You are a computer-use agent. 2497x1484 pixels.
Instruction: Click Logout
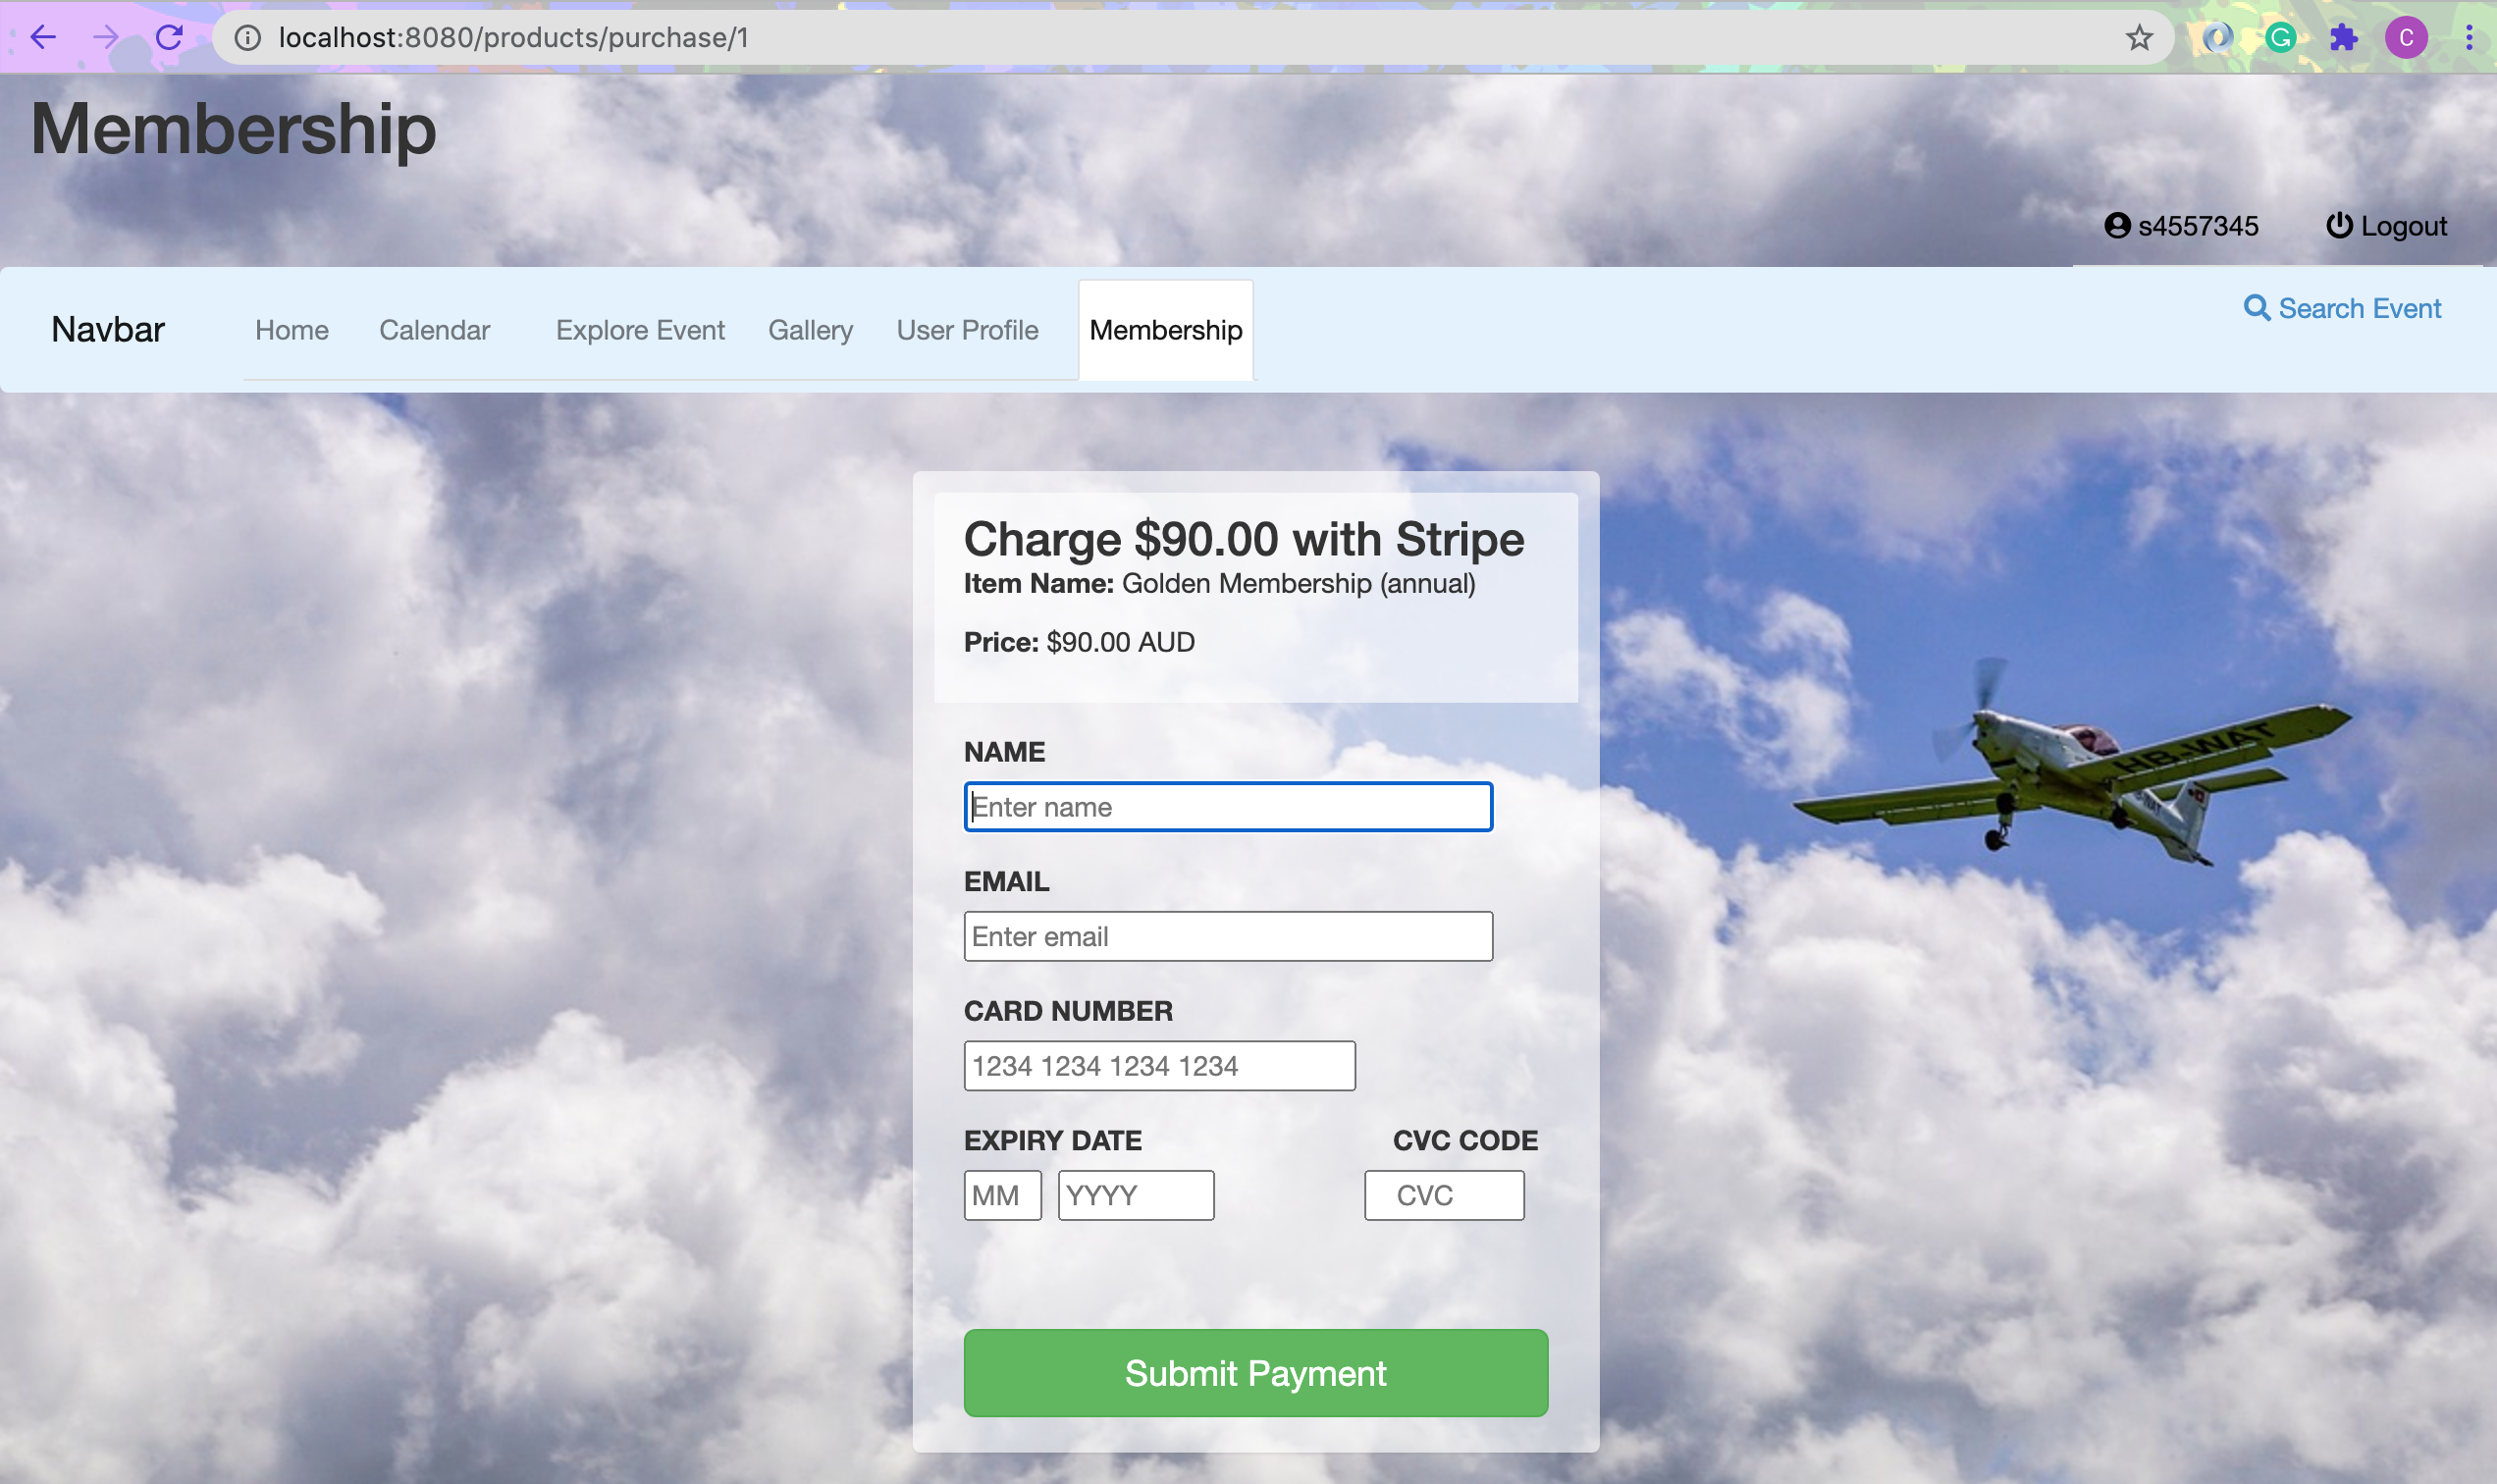pos(2386,226)
